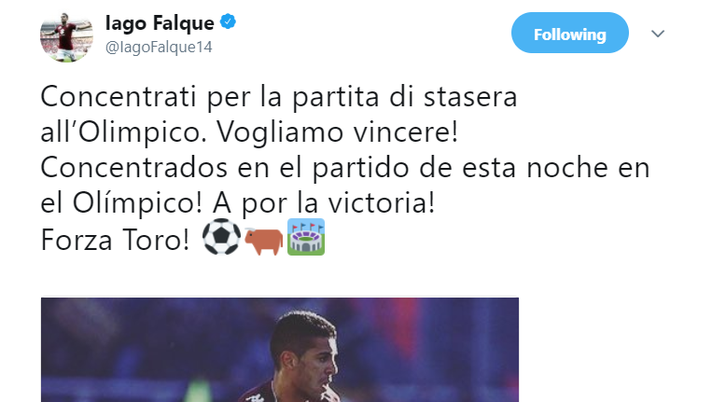Screen dimensions: 712x402
Task: Click 'el Olímpico!' in the Spanish text
Action: coord(121,204)
